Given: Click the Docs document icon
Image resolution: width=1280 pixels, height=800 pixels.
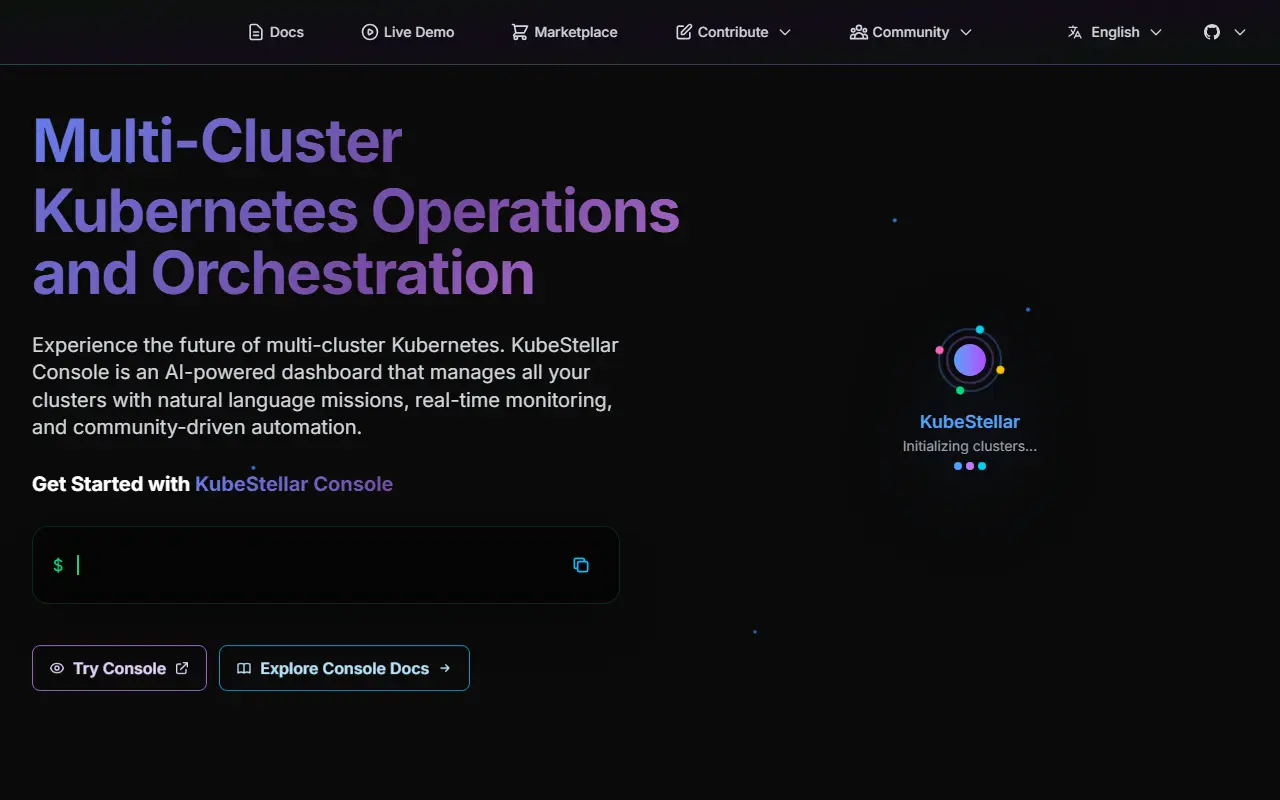Looking at the screenshot, I should click(256, 32).
